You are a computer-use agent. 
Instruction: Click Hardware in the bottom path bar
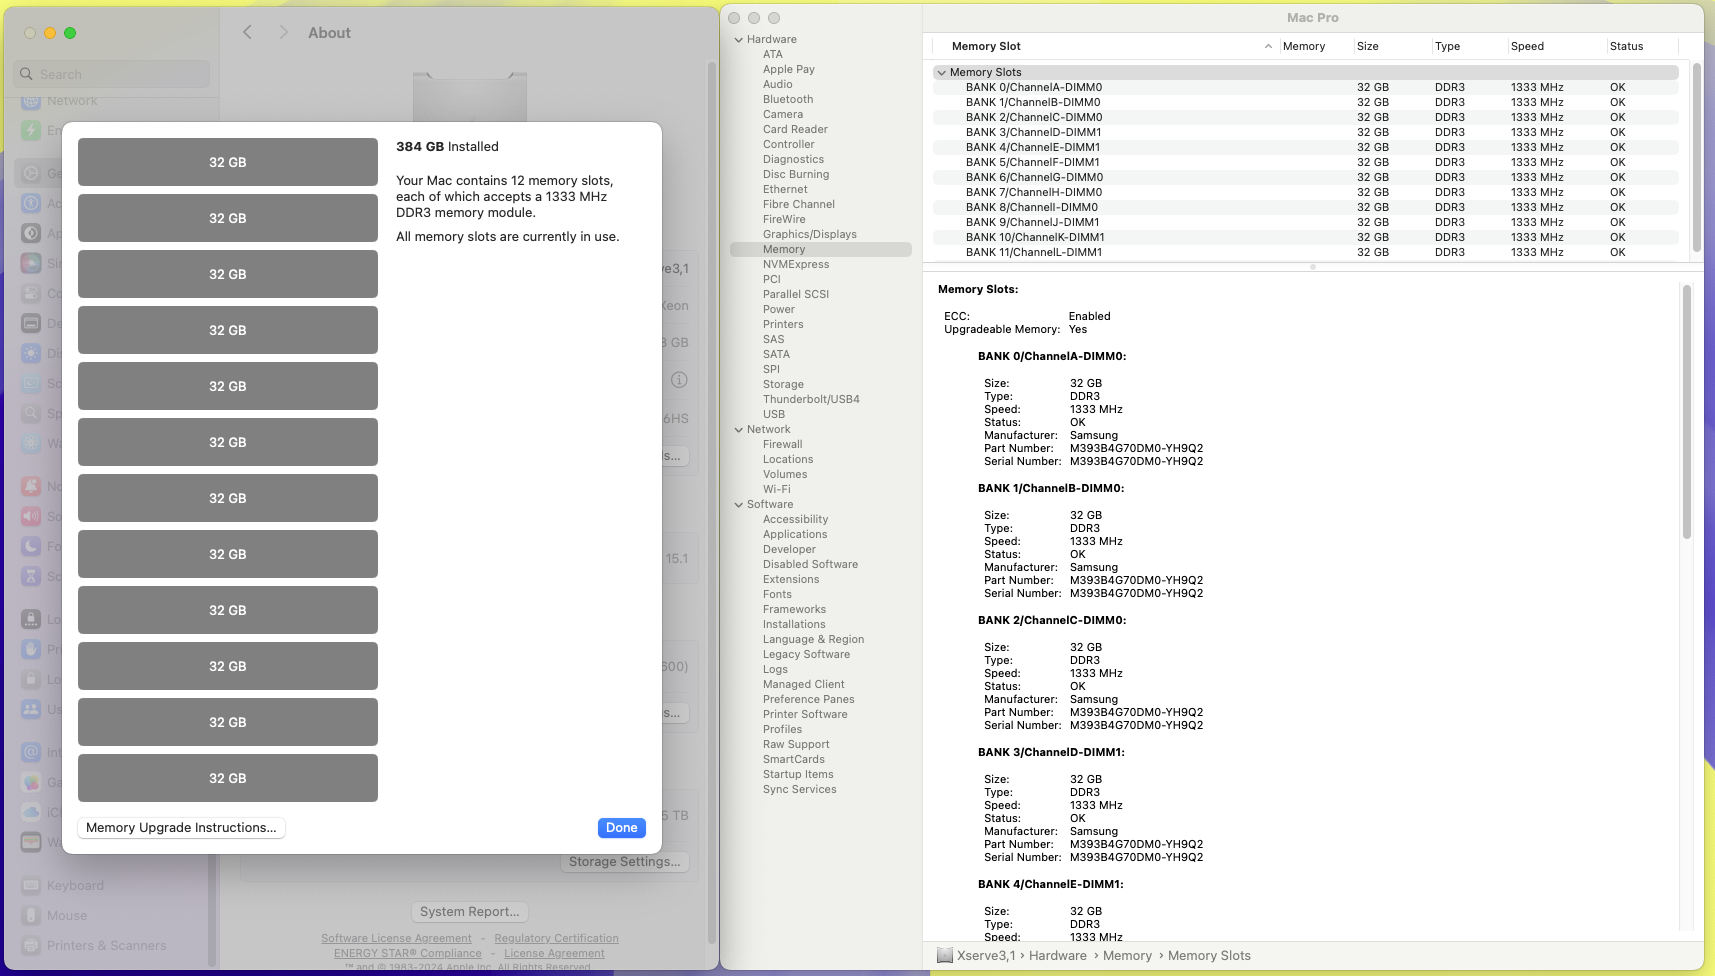(x=1058, y=955)
